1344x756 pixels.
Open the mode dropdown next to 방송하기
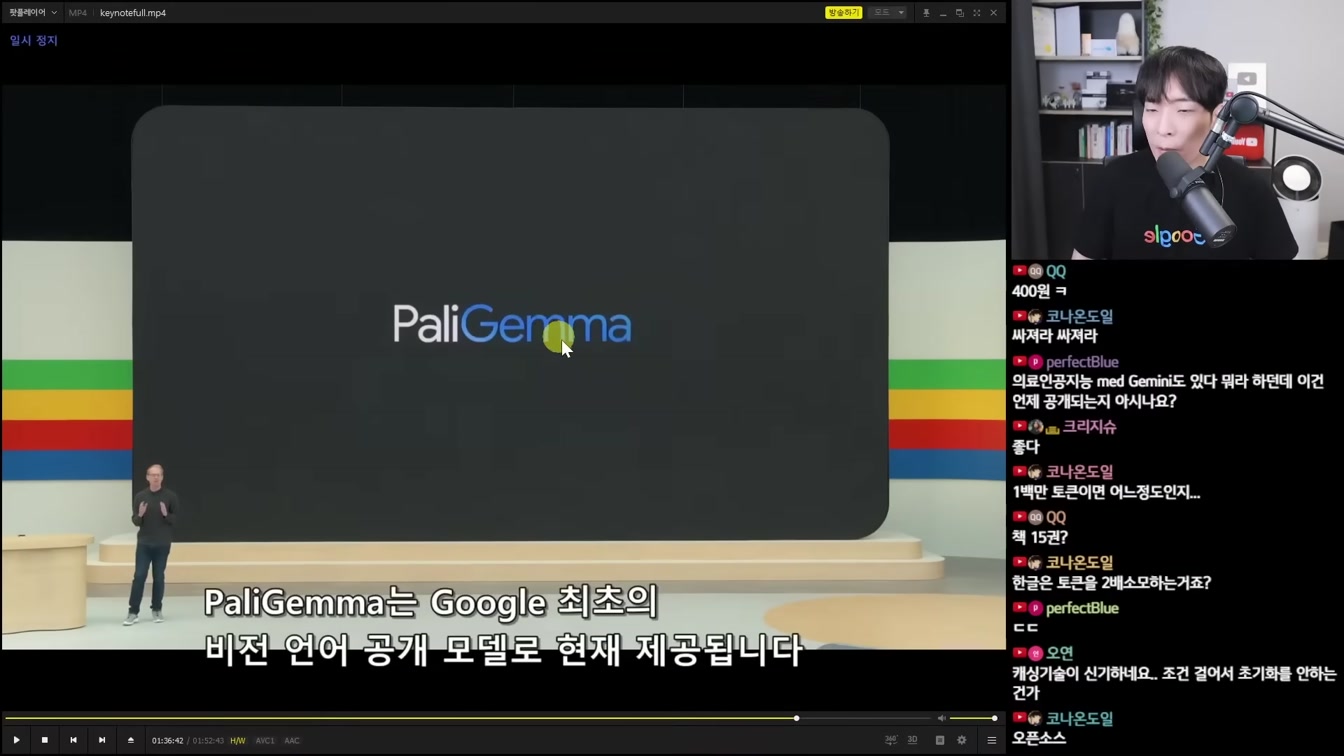888,13
